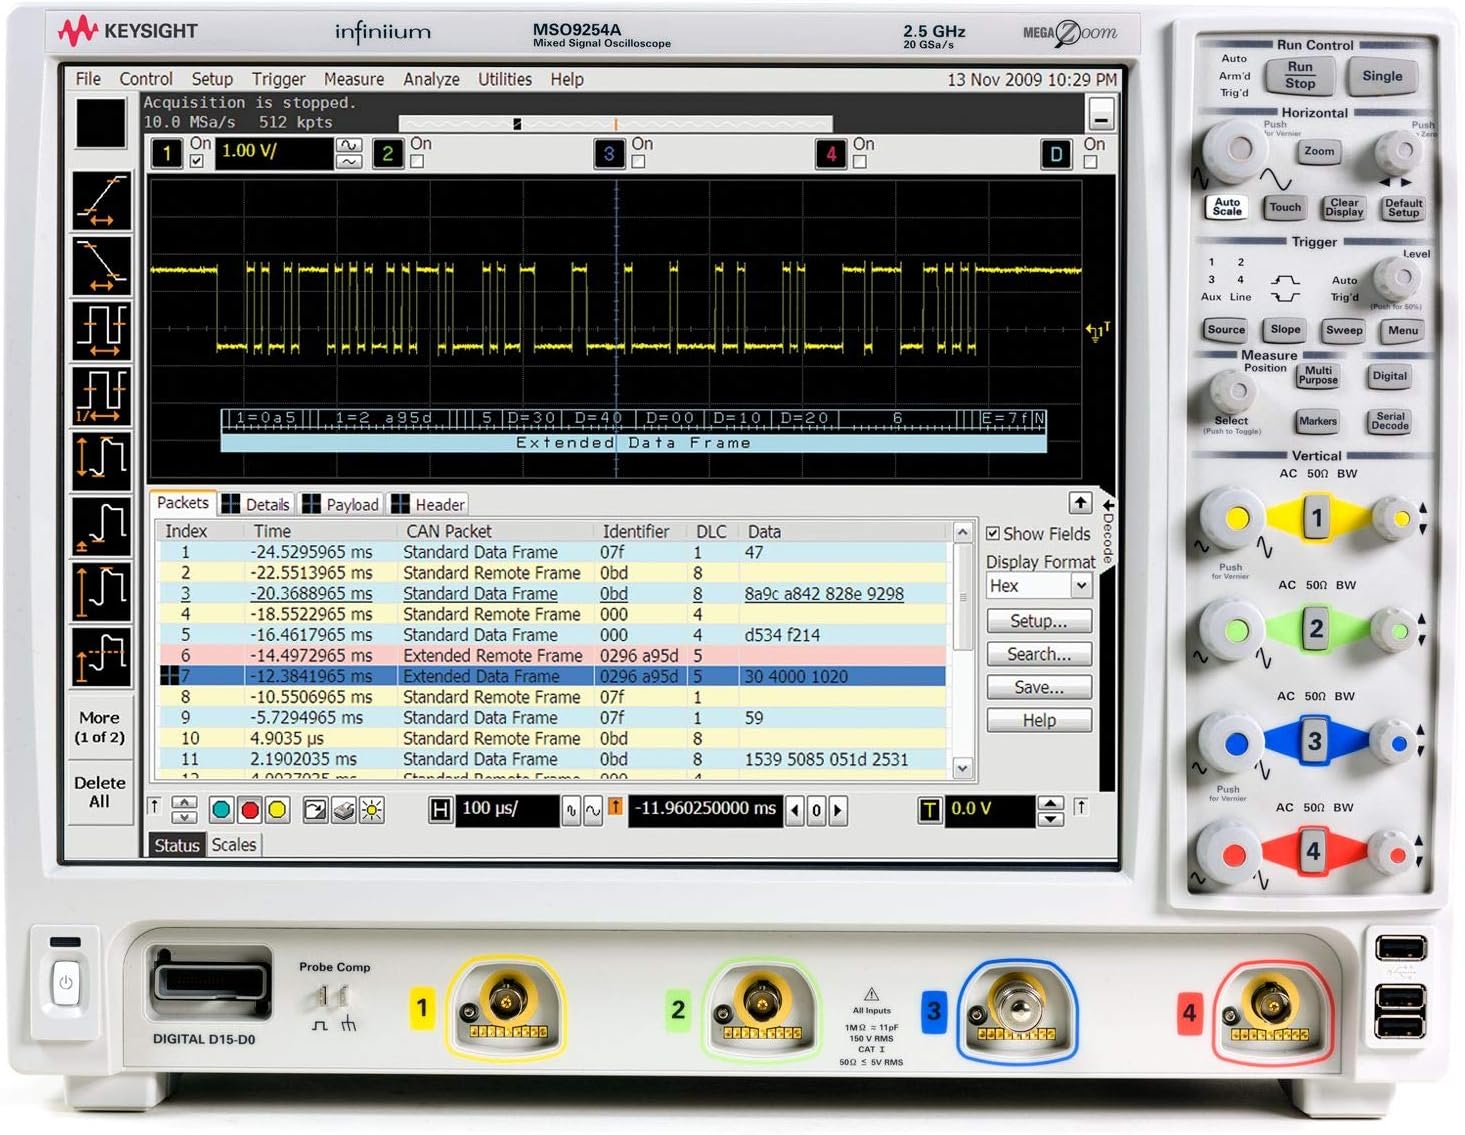The width and height of the screenshot is (1465, 1135).
Task: Click the minimize bar button at top right of display
Action: [x=1101, y=115]
